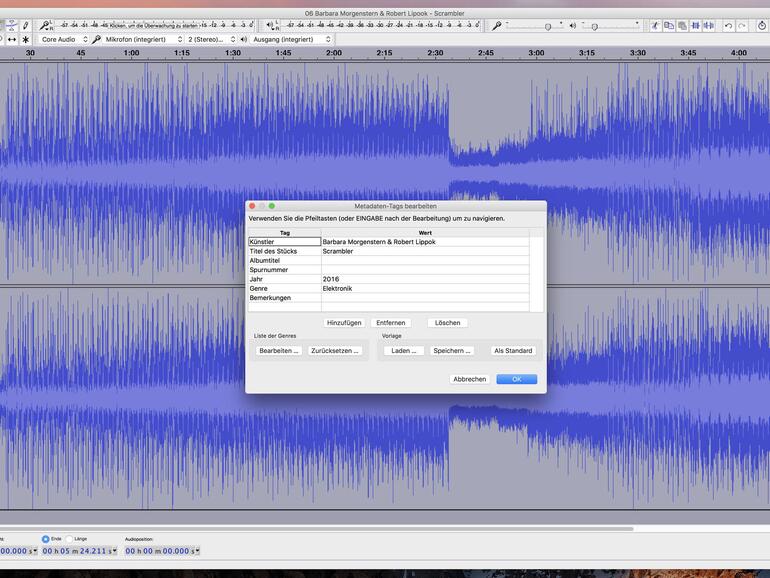Select the Envelope tool icon
This screenshot has height=578, width=770.
point(11,26)
